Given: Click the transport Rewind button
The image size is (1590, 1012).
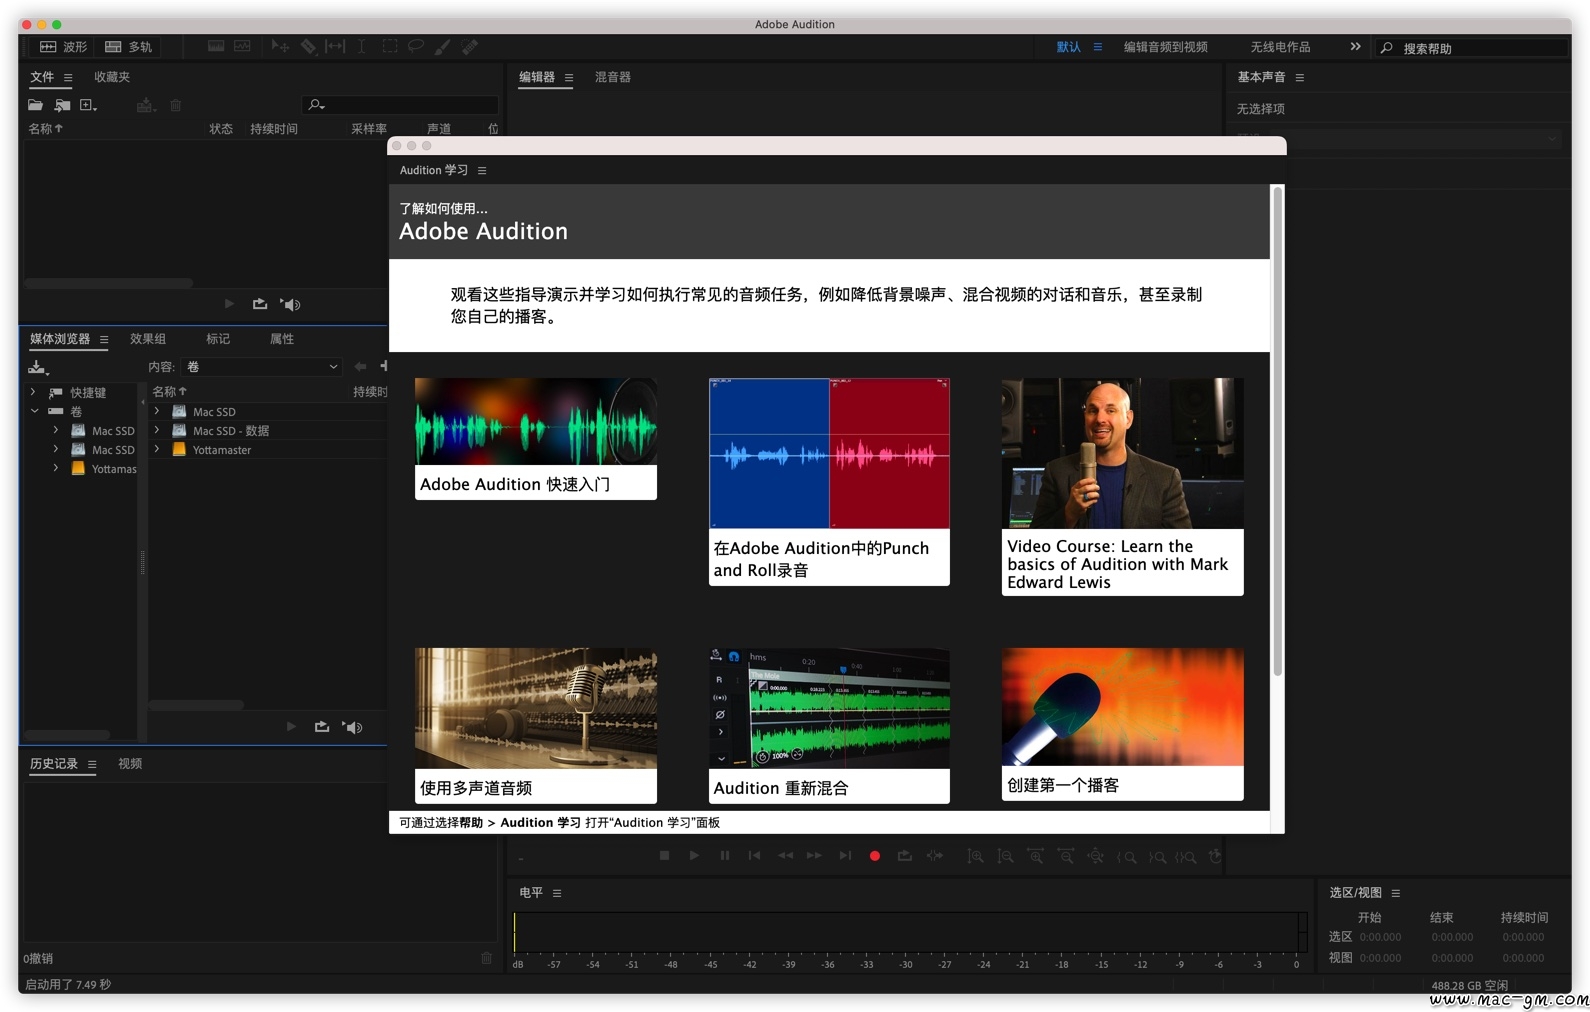Looking at the screenshot, I should pyautogui.click(x=785, y=856).
